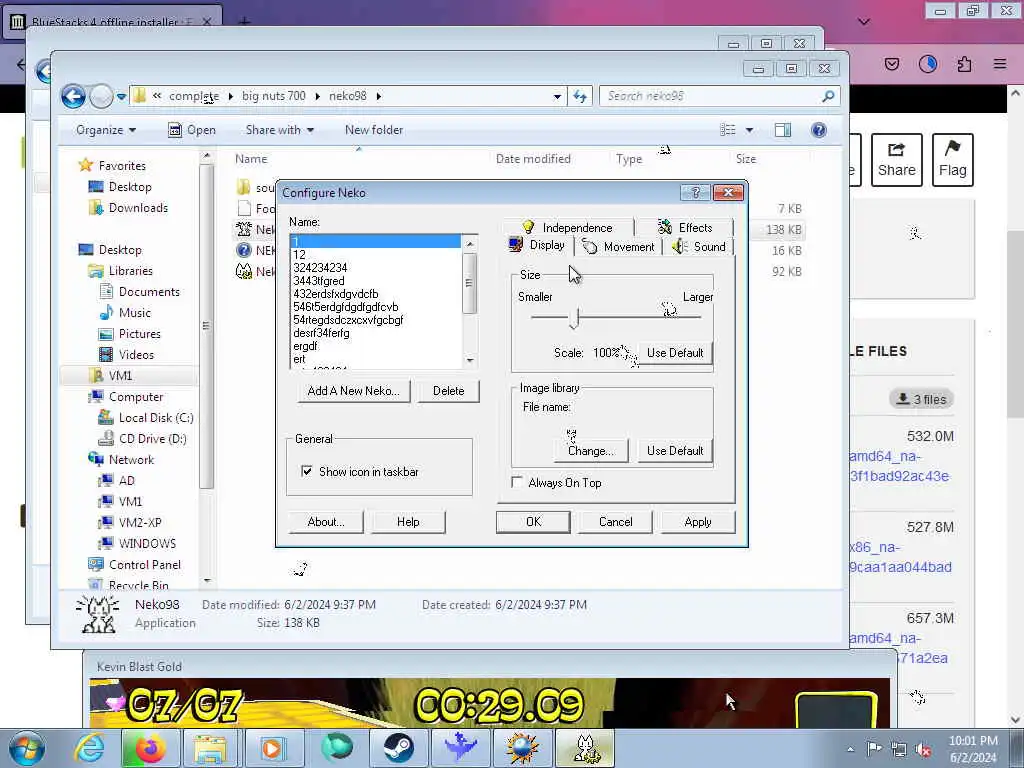Screen dimensions: 1024x768
Task: Open the Movement tab
Action: pos(618,247)
